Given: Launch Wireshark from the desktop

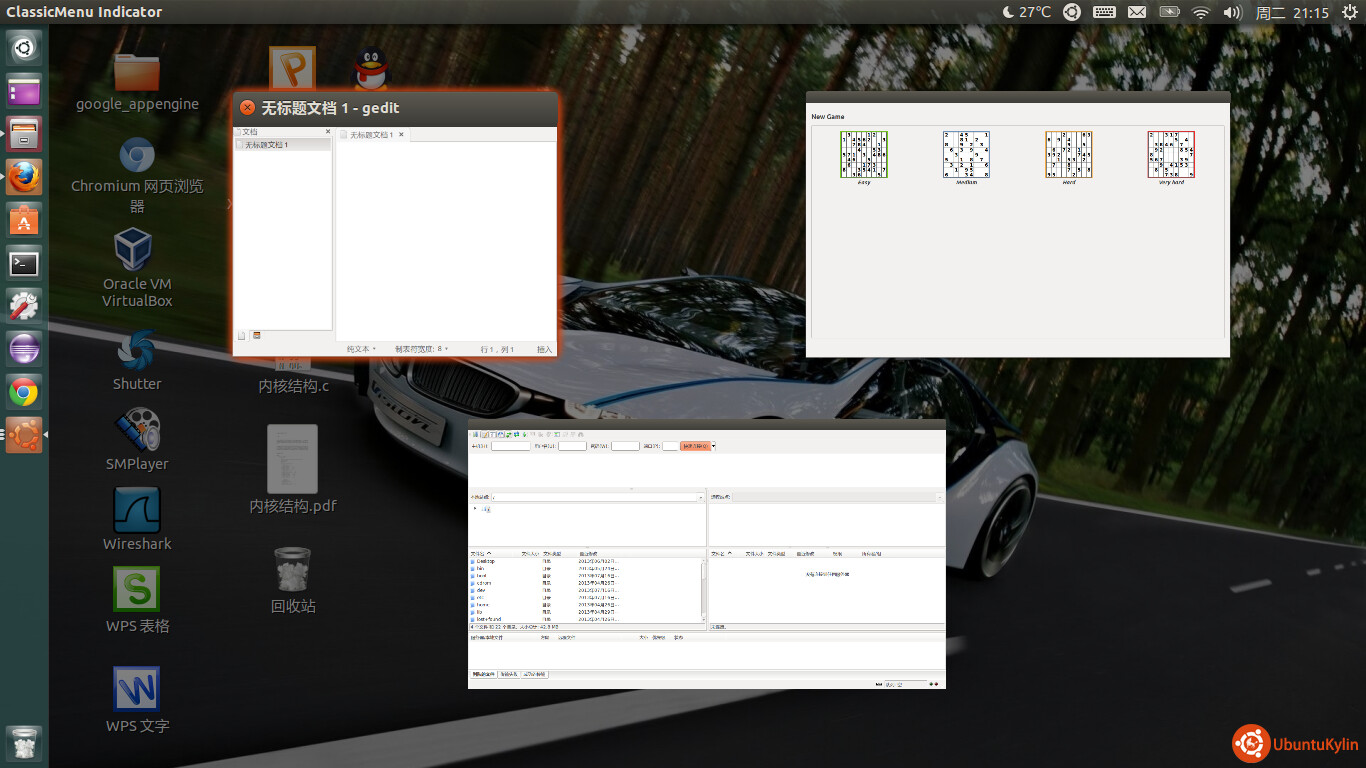Looking at the screenshot, I should pos(137,520).
